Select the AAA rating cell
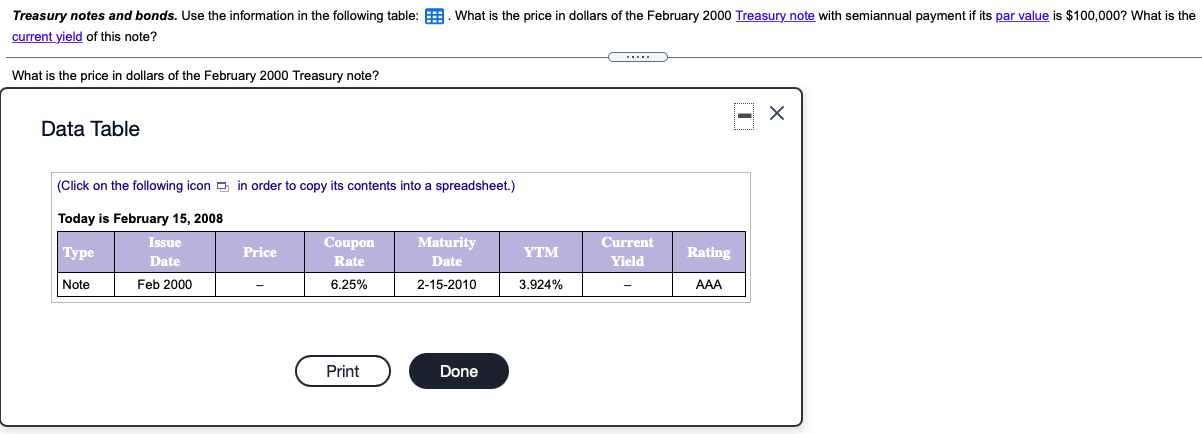Image resolution: width=1202 pixels, height=434 pixels. point(708,285)
